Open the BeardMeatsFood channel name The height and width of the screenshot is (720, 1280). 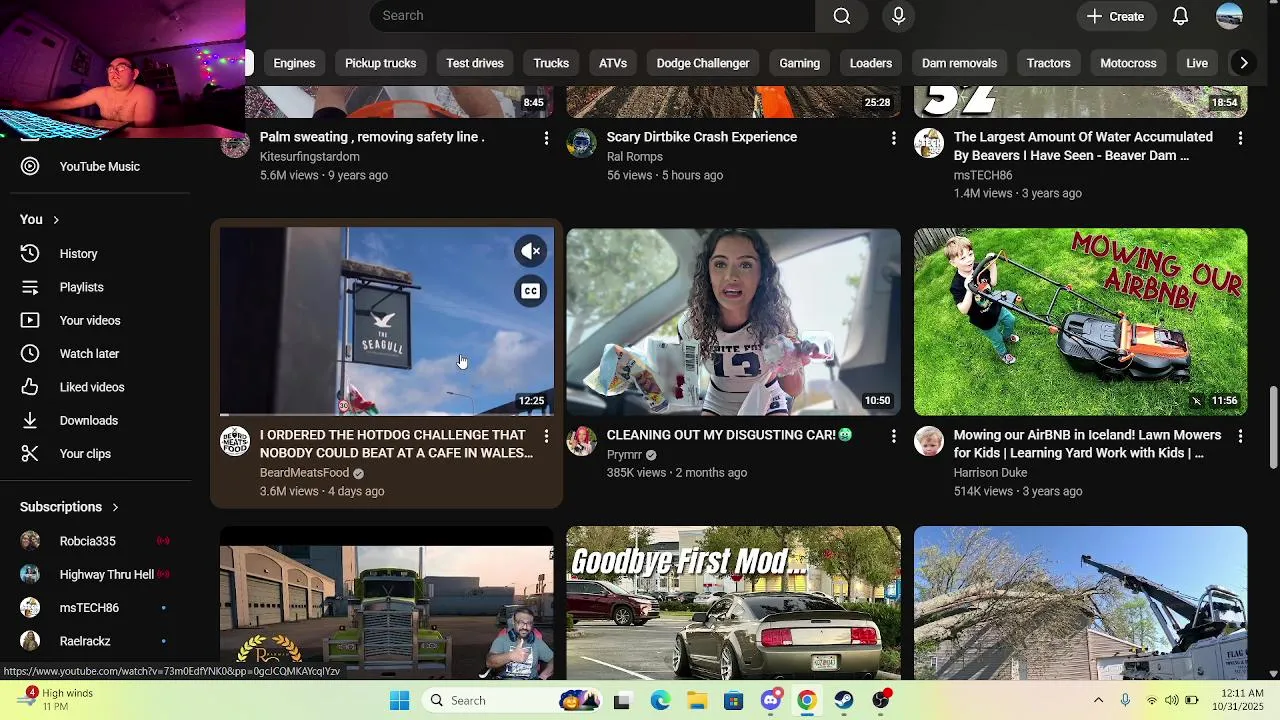[x=304, y=473]
